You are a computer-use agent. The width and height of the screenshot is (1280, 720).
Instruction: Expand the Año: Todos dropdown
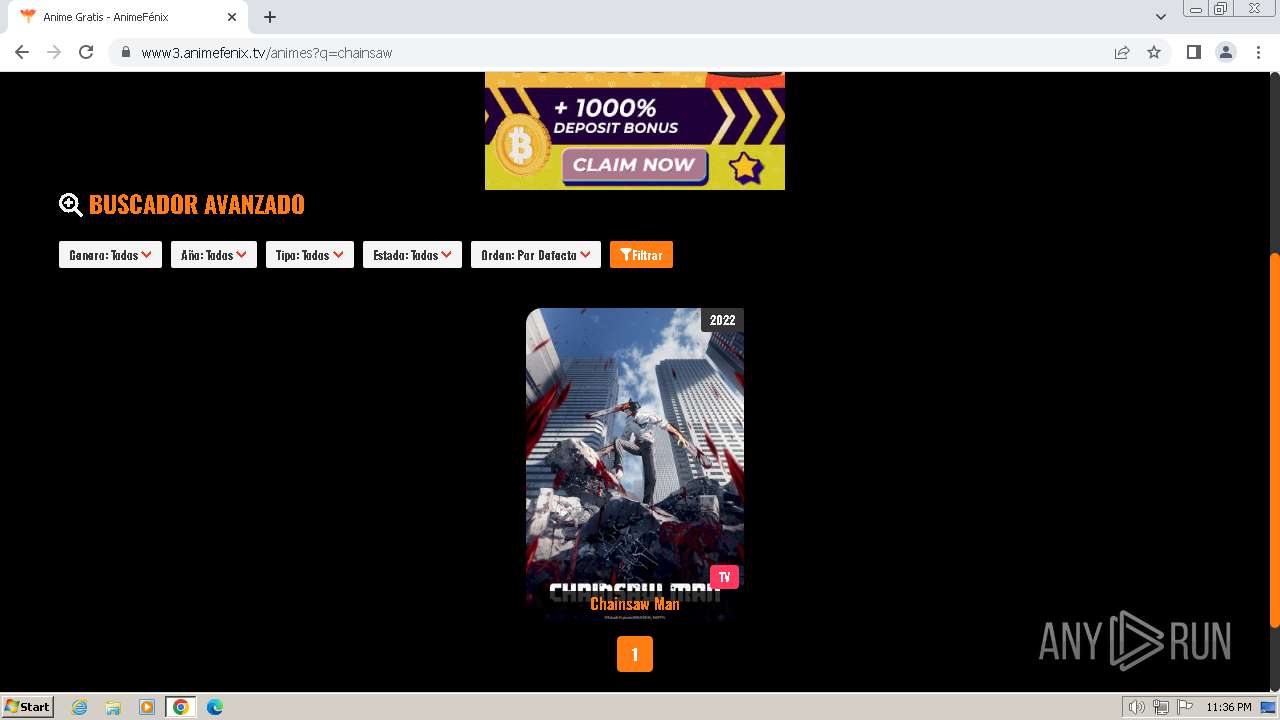click(x=214, y=255)
